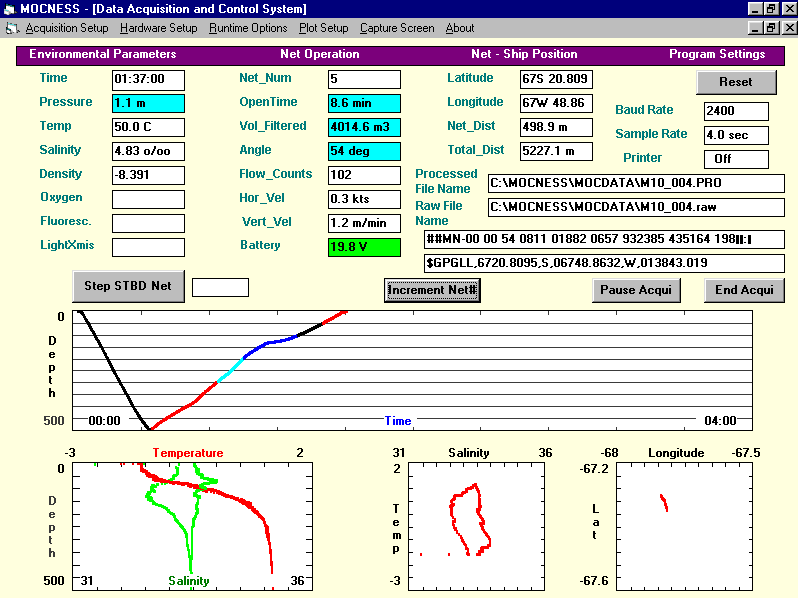
Task: Select Capture Screen from the menu bar
Action: pyautogui.click(x=397, y=28)
